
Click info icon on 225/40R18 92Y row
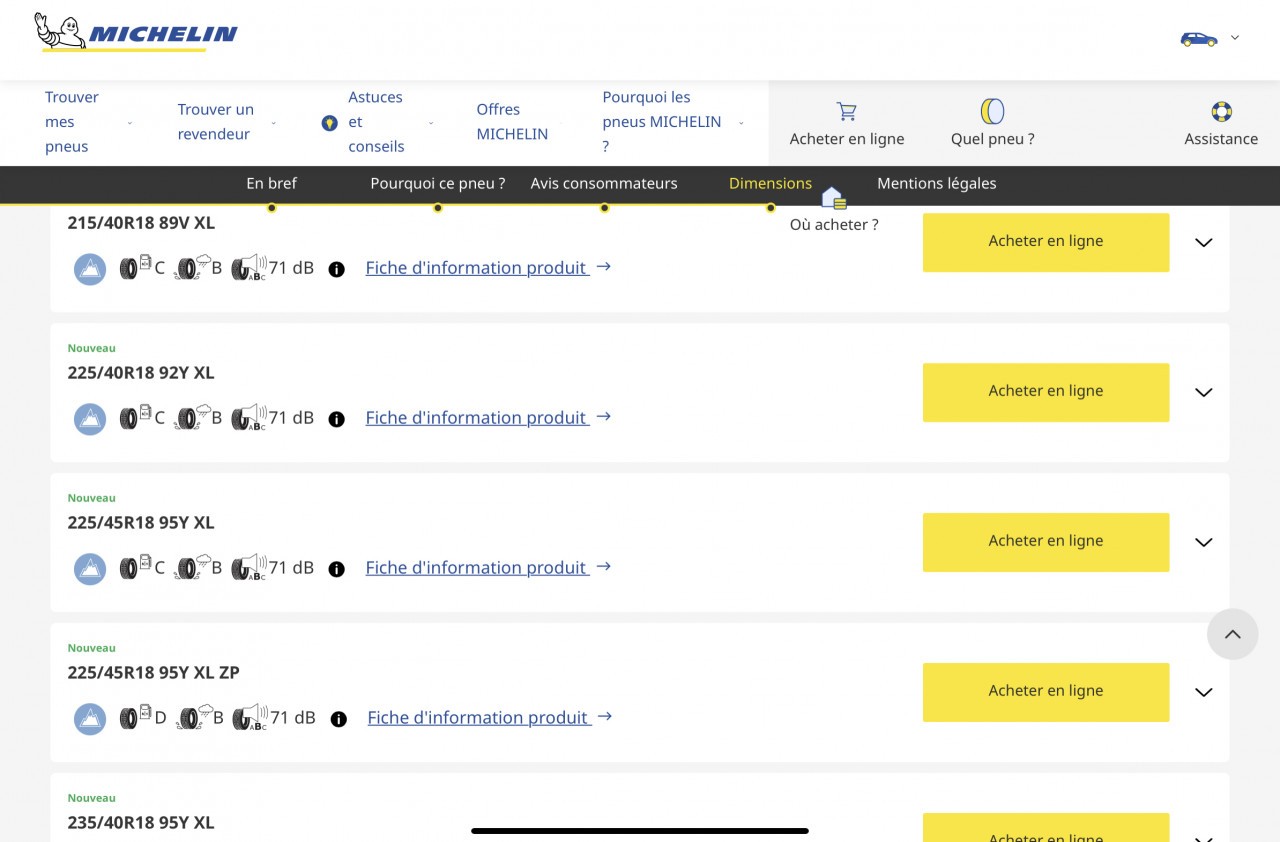click(x=337, y=419)
